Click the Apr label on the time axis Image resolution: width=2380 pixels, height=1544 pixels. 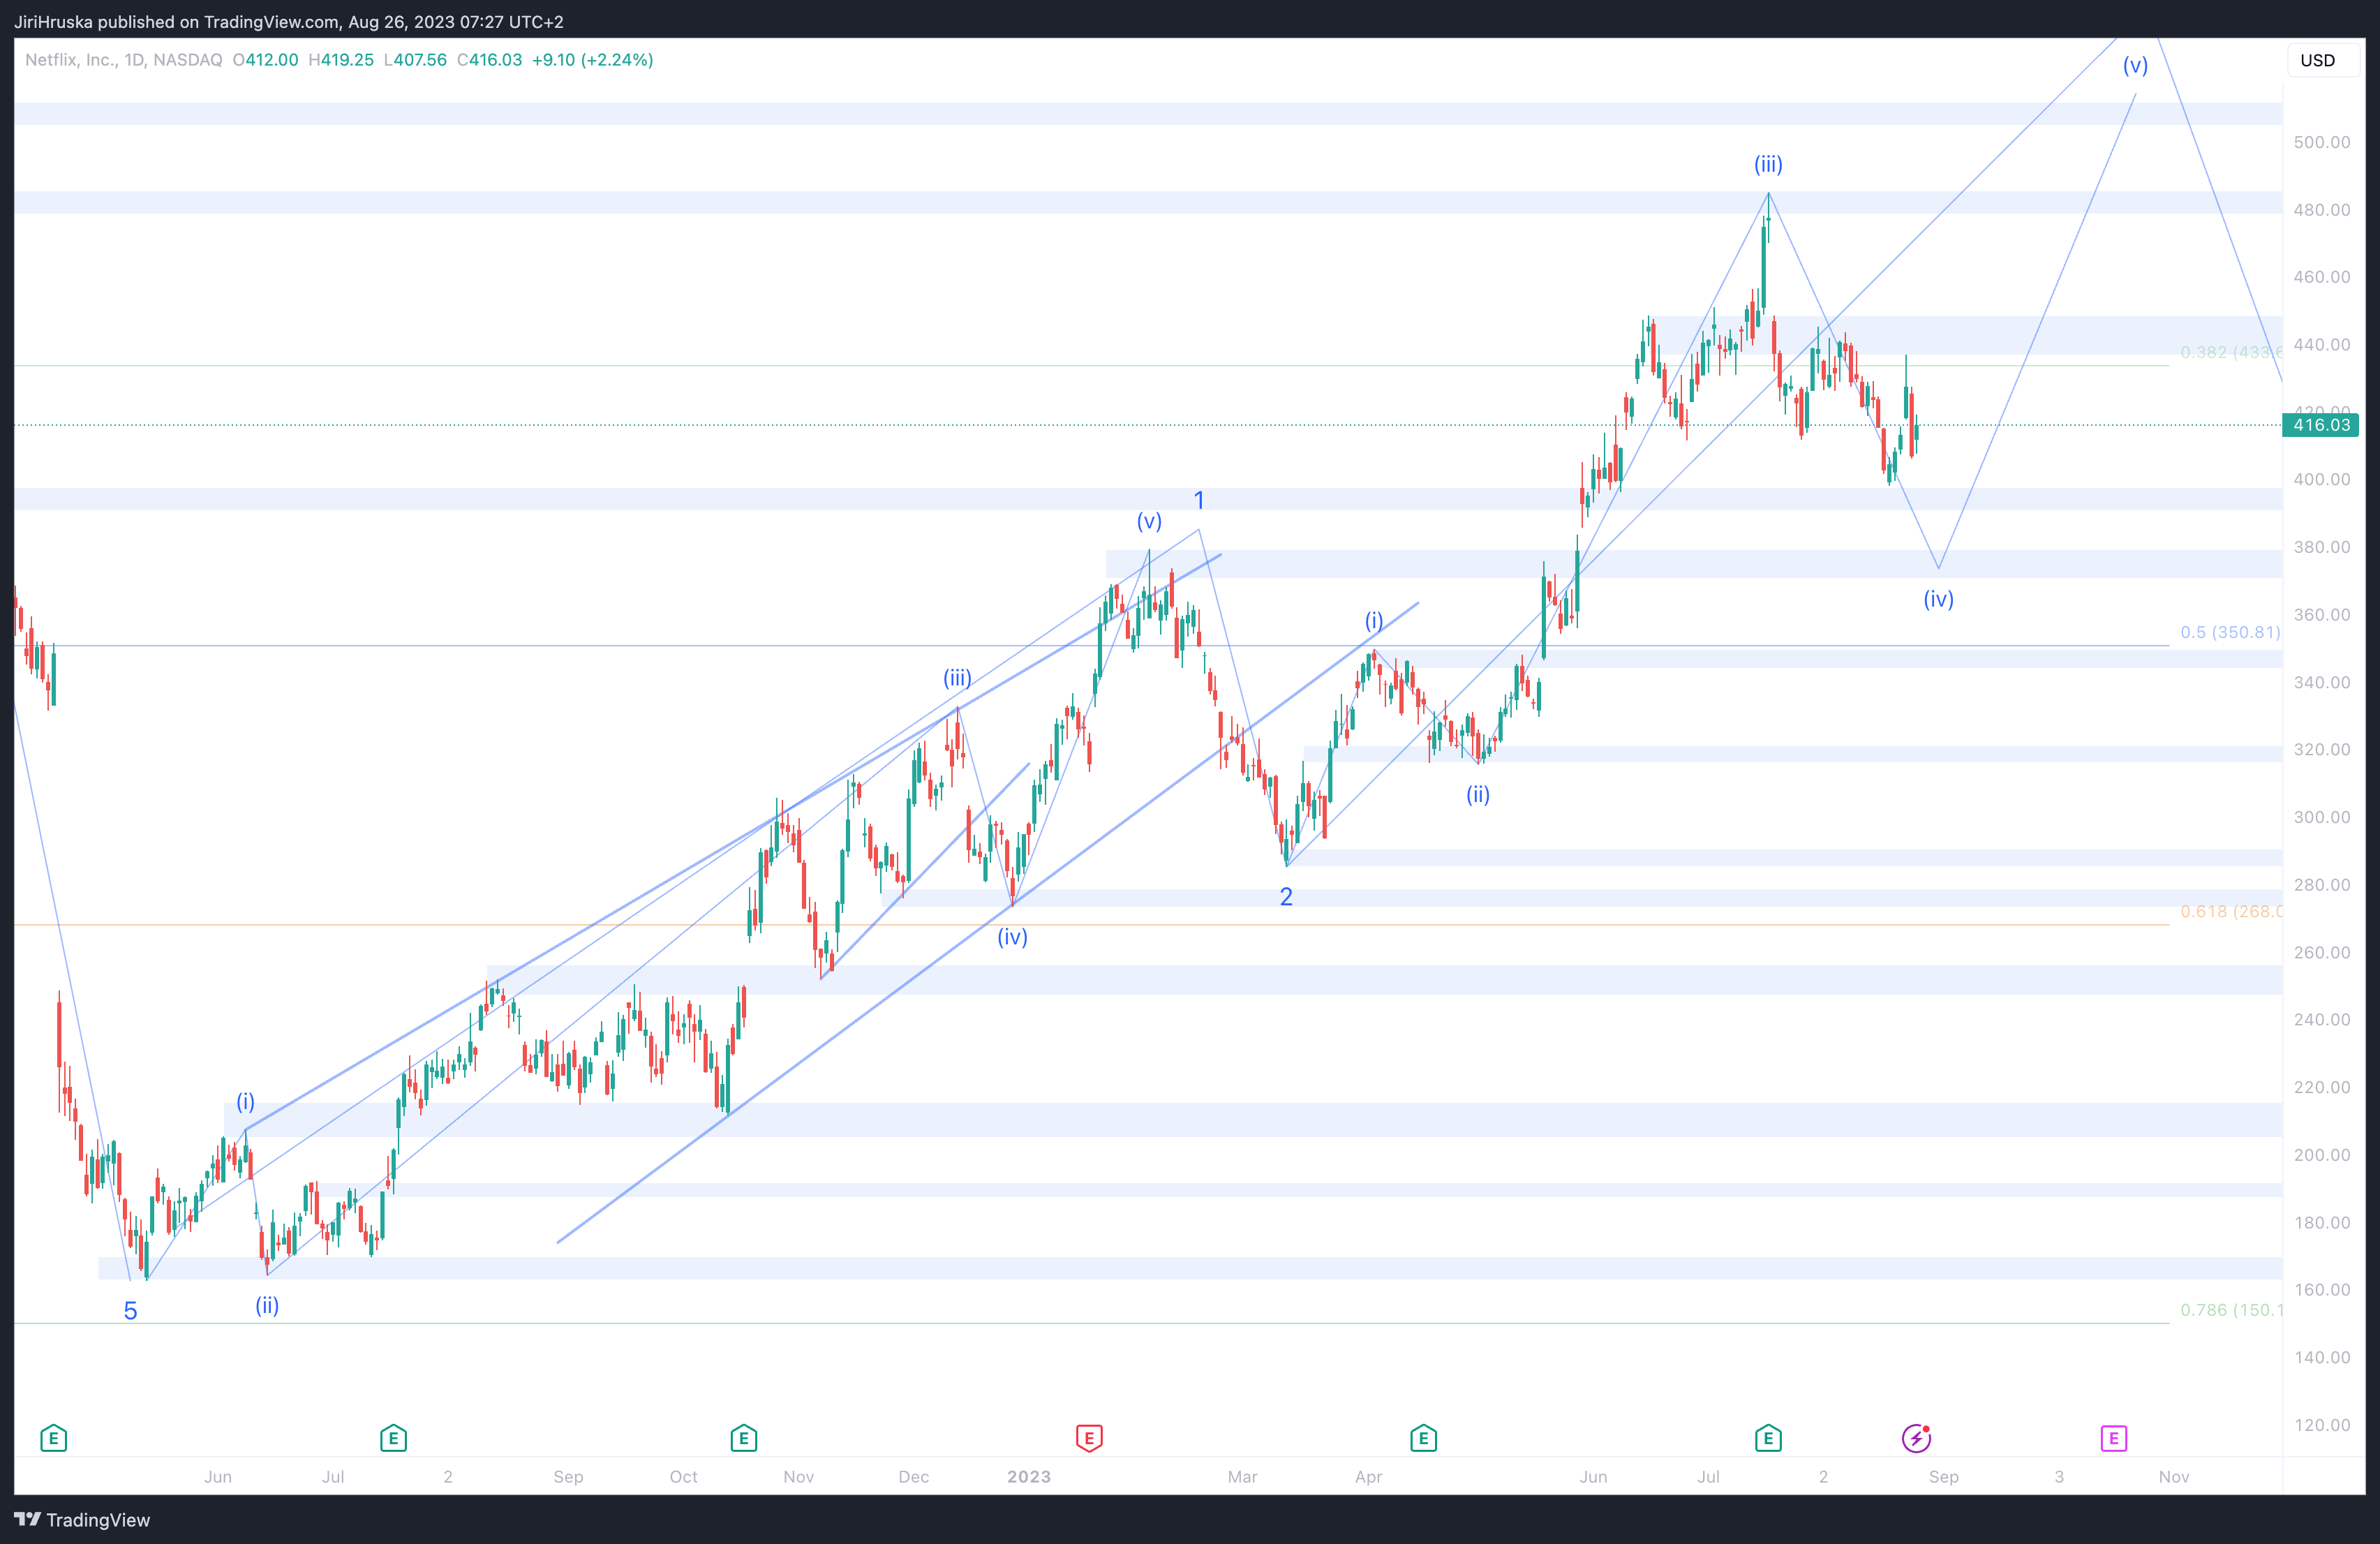click(1368, 1477)
